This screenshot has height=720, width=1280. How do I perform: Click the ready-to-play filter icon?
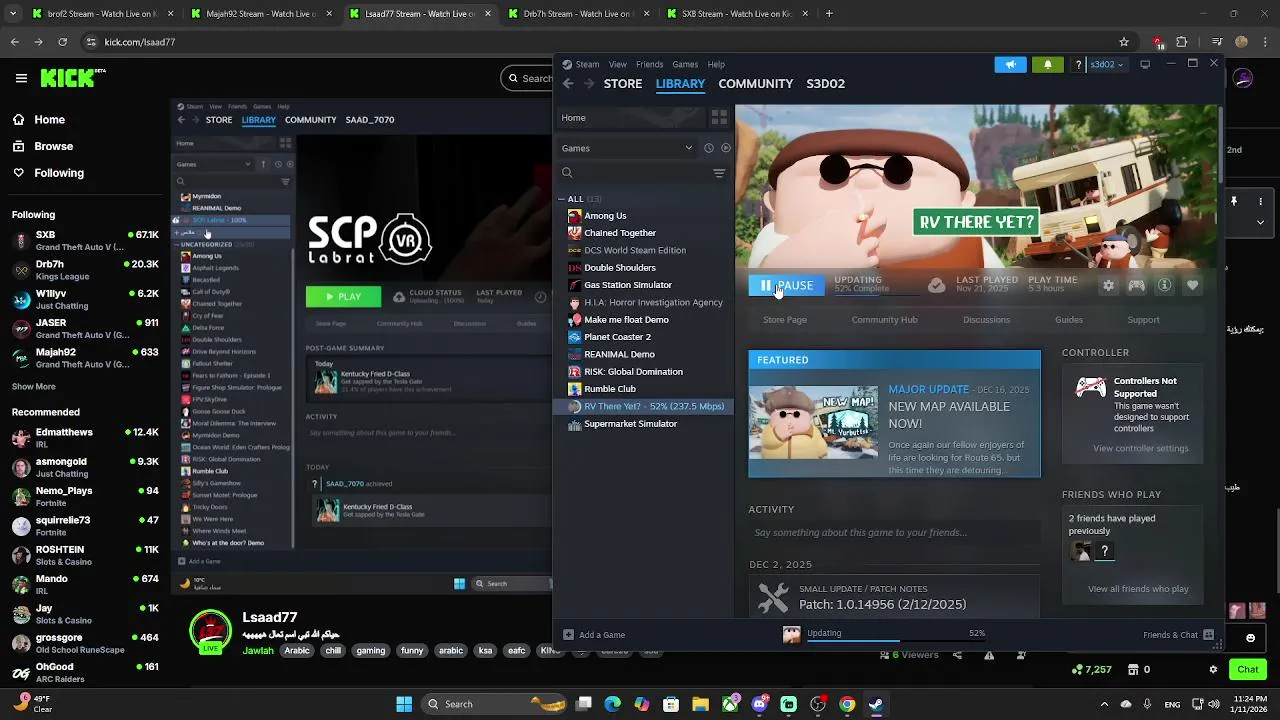coord(725,148)
